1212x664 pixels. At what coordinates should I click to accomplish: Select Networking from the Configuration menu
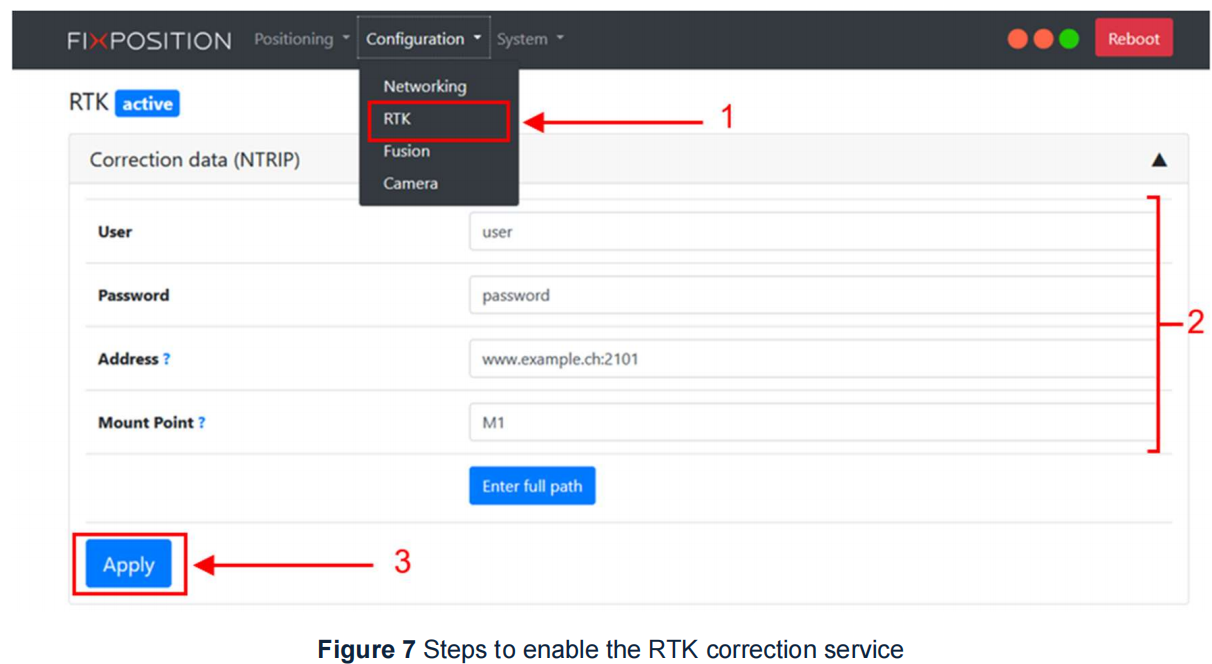tap(424, 86)
